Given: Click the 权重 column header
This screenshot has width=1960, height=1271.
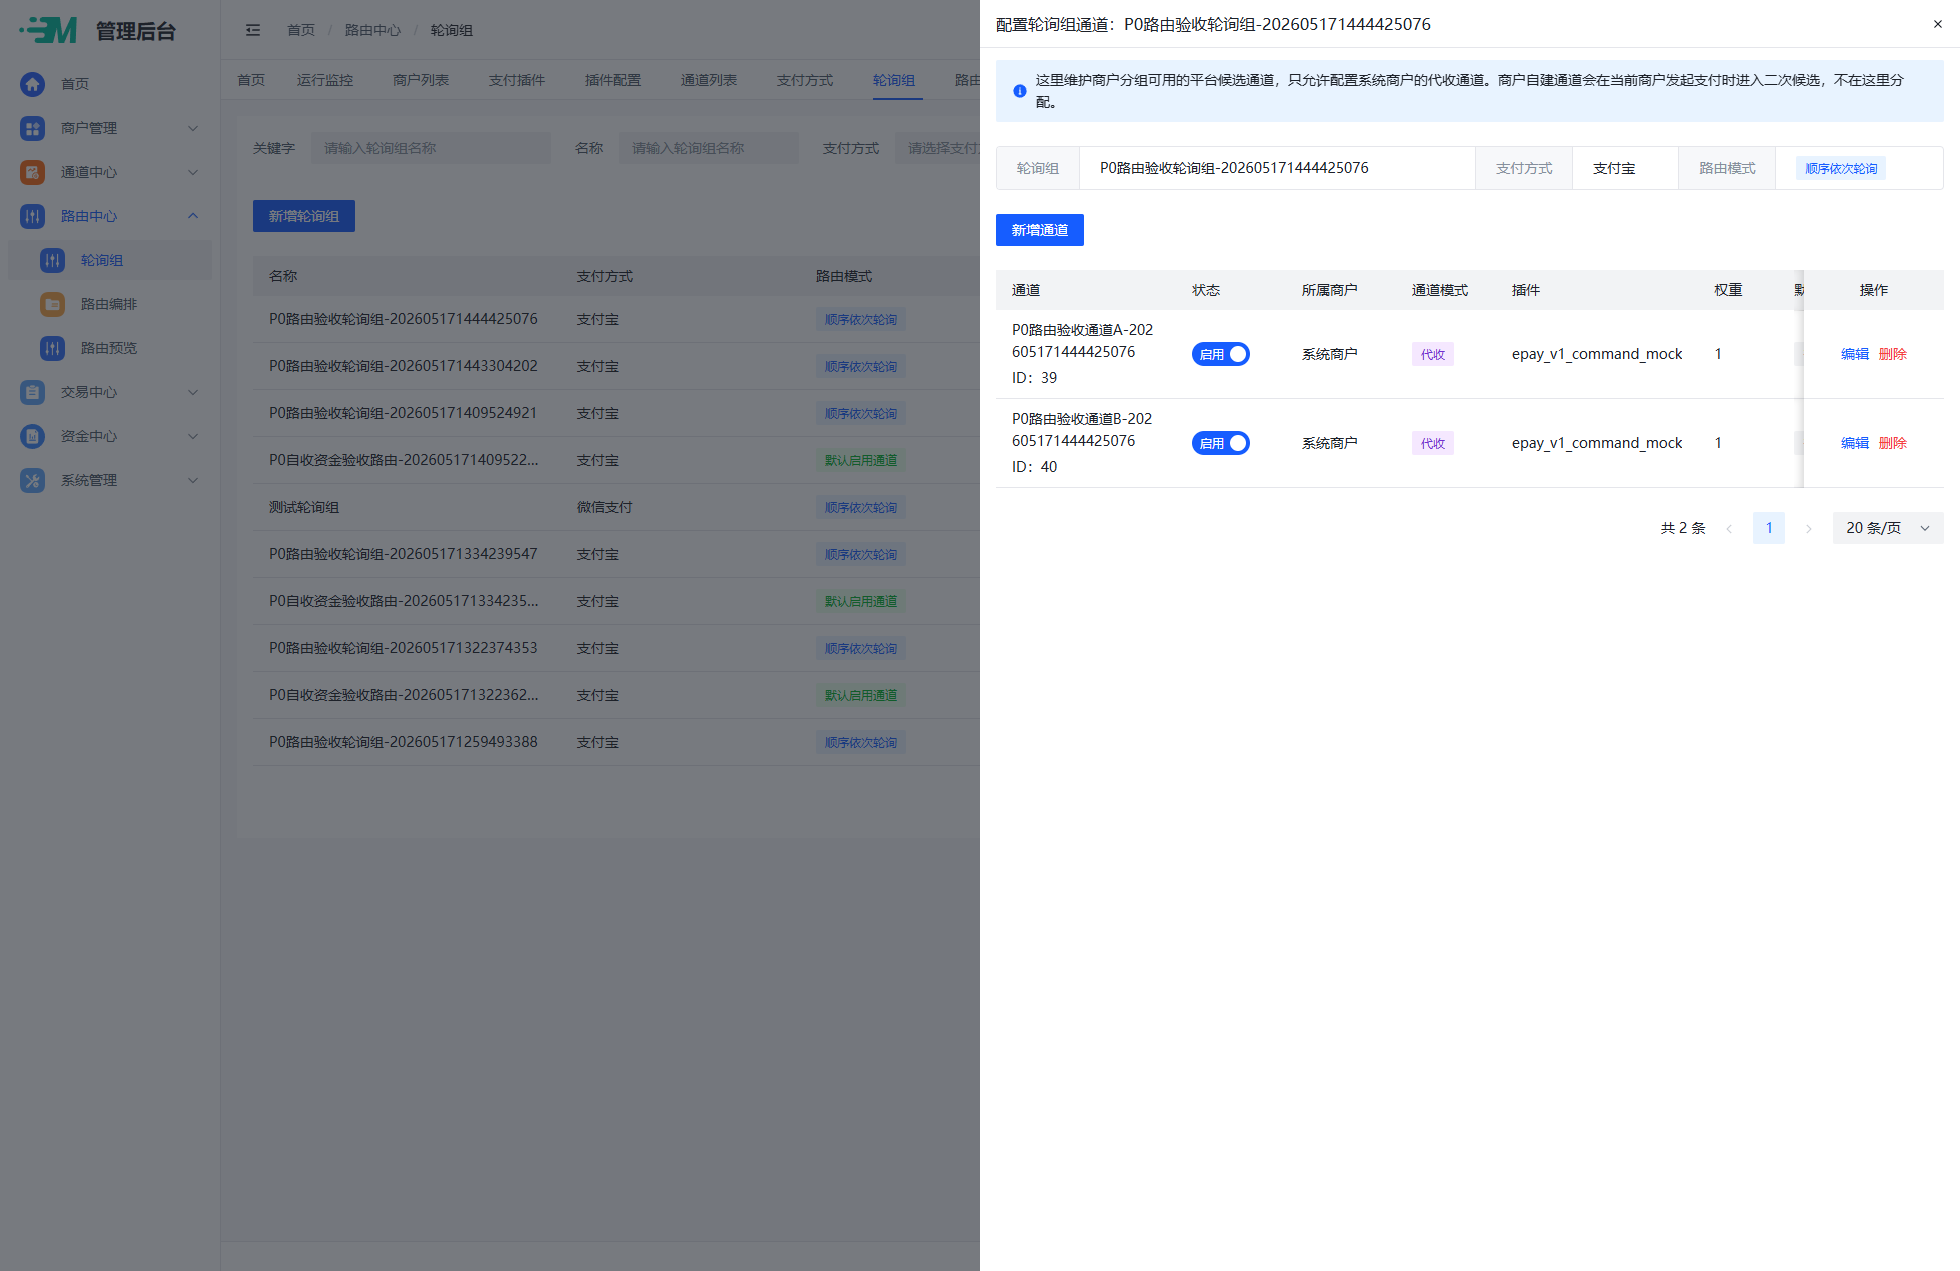Looking at the screenshot, I should click(x=1728, y=290).
